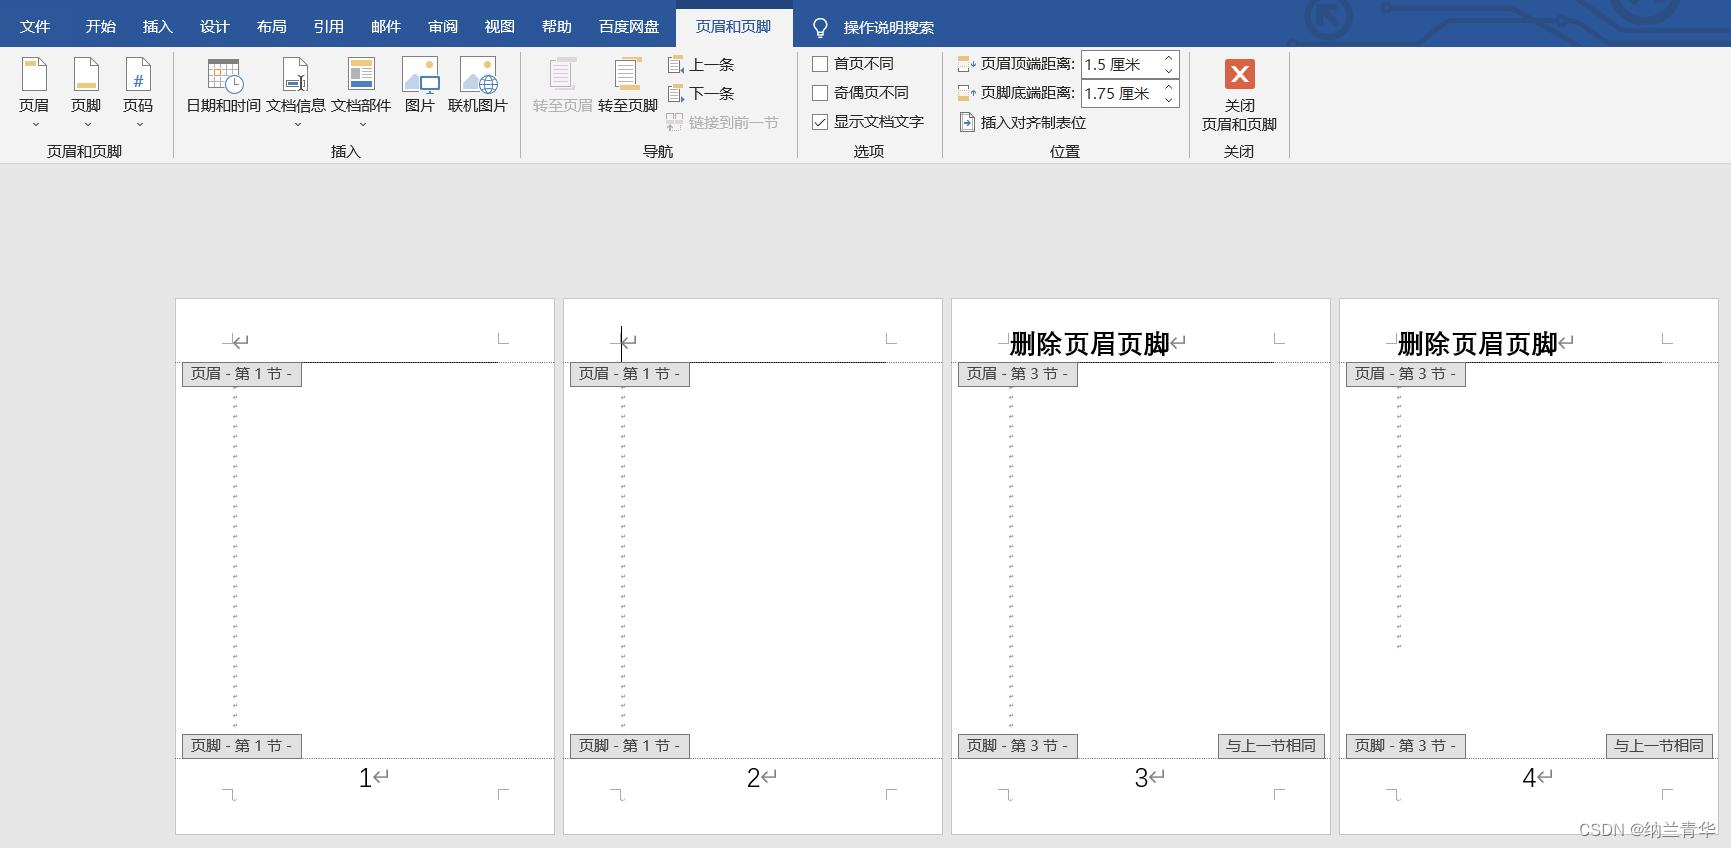Image resolution: width=1731 pixels, height=848 pixels.
Task: Select the 页眉和页脚 ribbon tab
Action: coord(734,27)
